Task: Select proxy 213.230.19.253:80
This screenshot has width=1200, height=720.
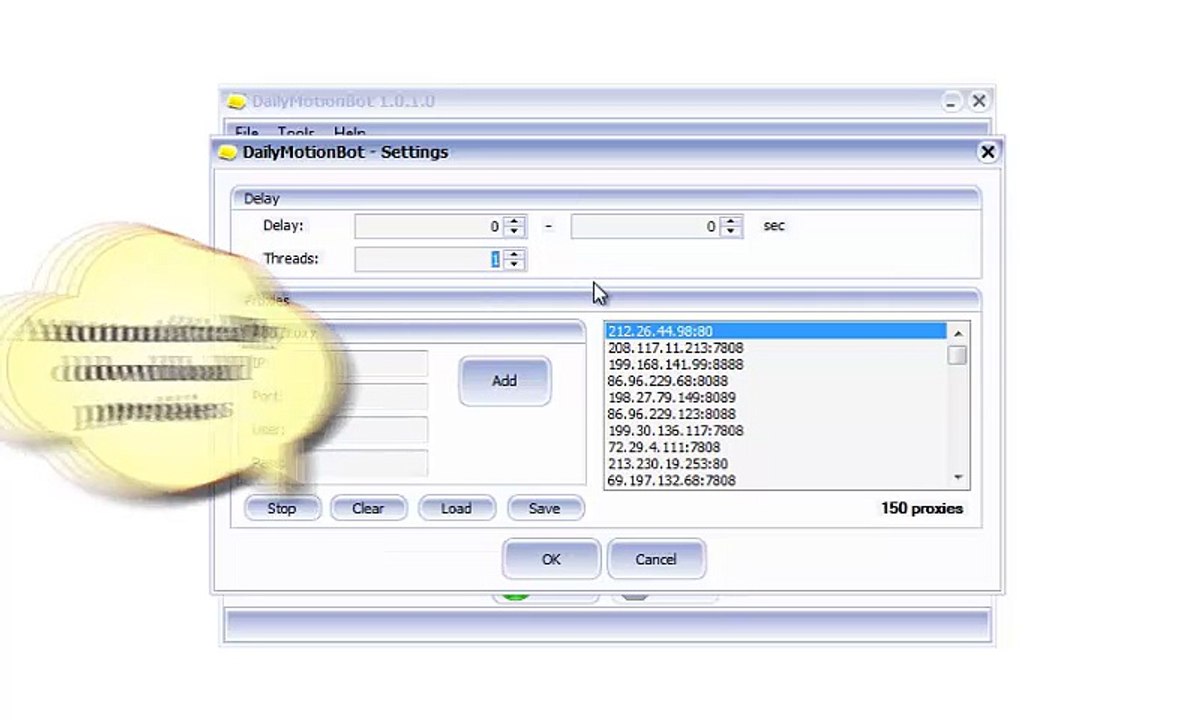Action: (x=776, y=464)
